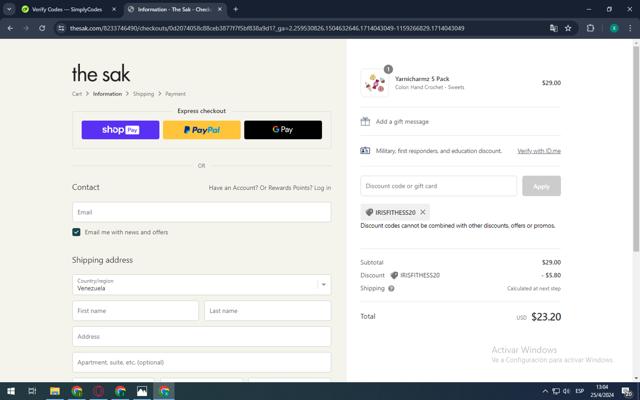The image size is (640, 400).
Task: Click the volume speaker tray icon
Action: coord(566,391)
